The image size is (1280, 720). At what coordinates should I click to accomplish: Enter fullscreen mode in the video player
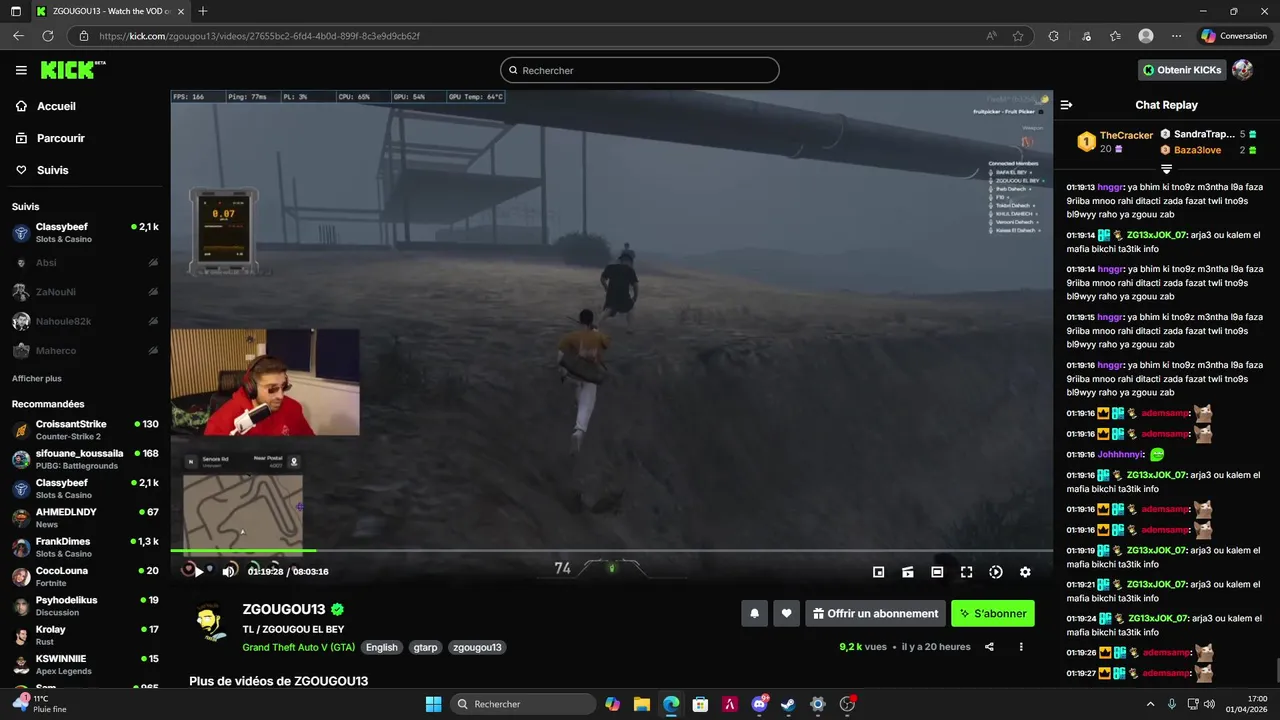966,572
